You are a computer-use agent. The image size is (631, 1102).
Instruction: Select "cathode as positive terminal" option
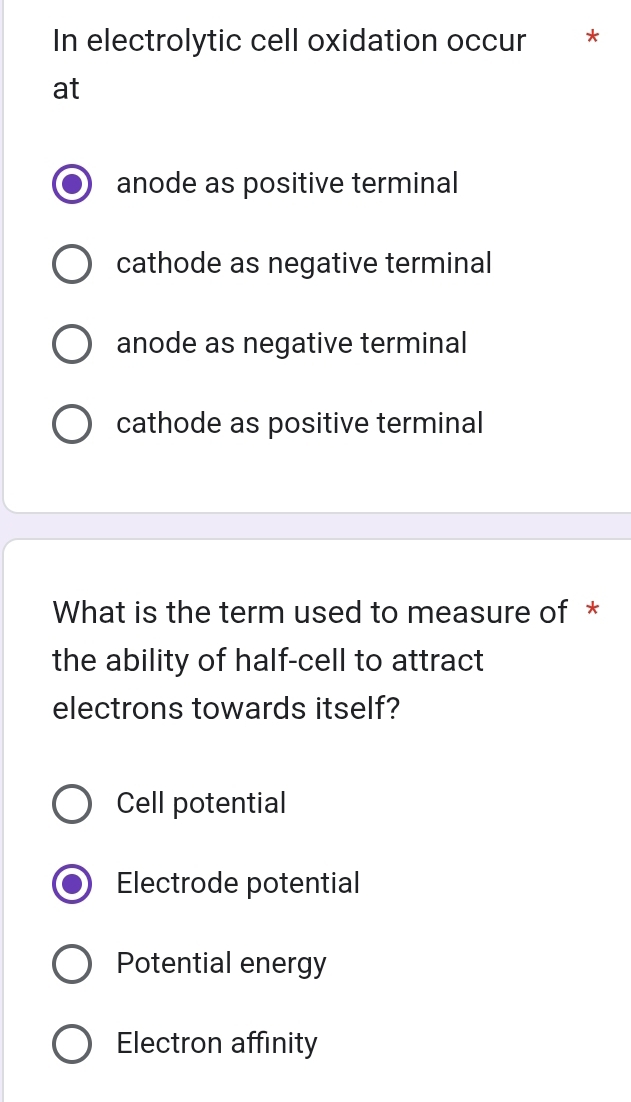click(x=72, y=424)
